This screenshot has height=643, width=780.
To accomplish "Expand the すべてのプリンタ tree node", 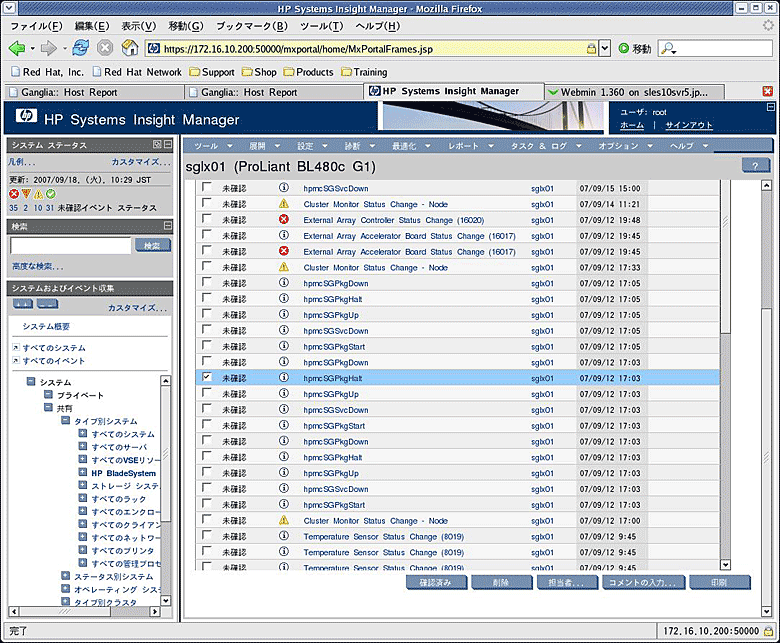I will click(83, 550).
